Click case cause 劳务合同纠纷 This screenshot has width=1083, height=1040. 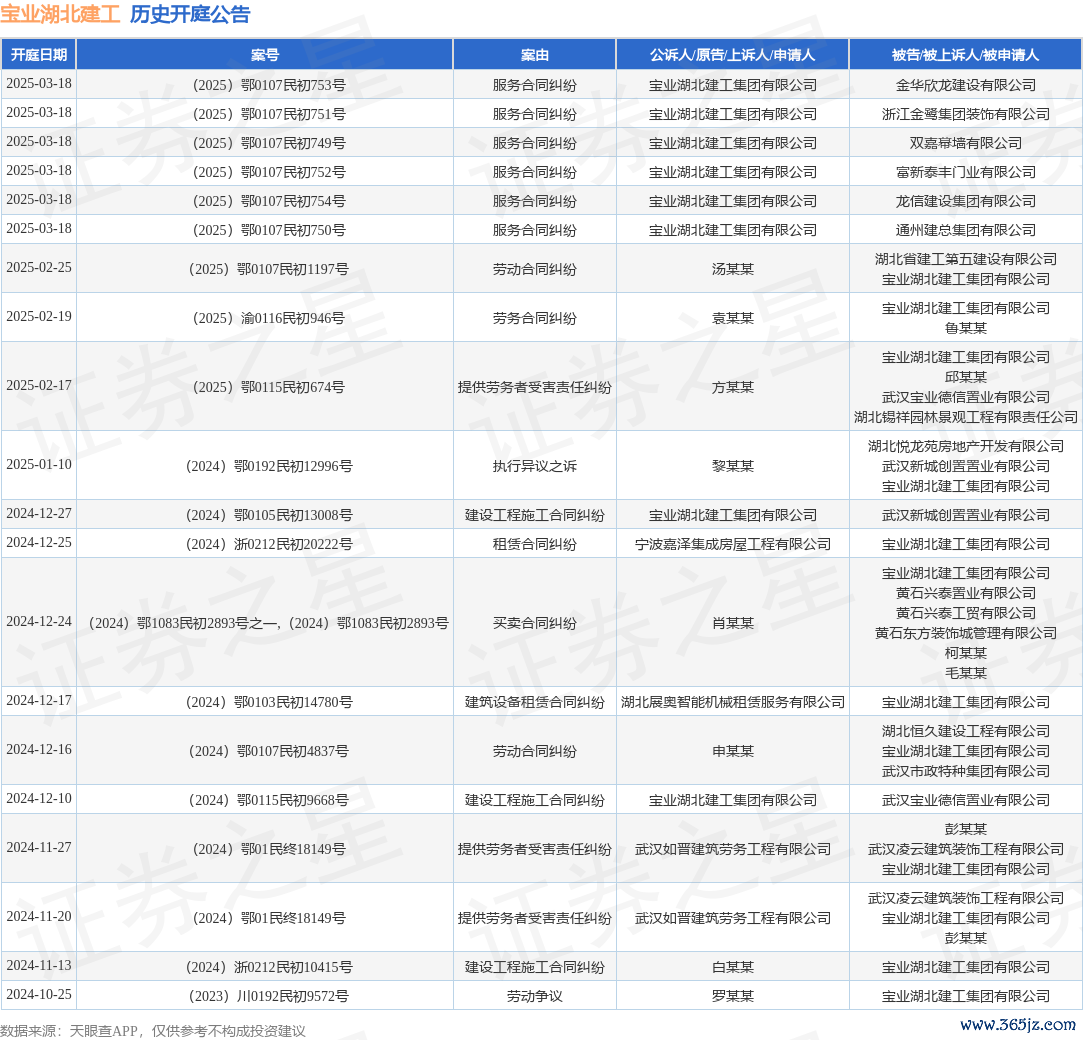tap(535, 318)
